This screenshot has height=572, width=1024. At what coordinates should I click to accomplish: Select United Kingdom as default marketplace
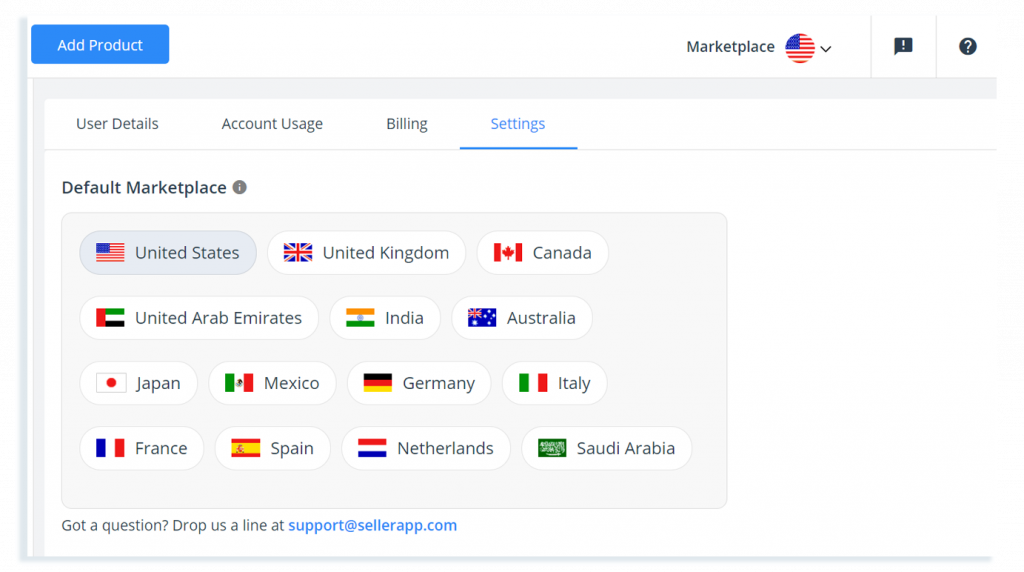pyautogui.click(x=366, y=253)
